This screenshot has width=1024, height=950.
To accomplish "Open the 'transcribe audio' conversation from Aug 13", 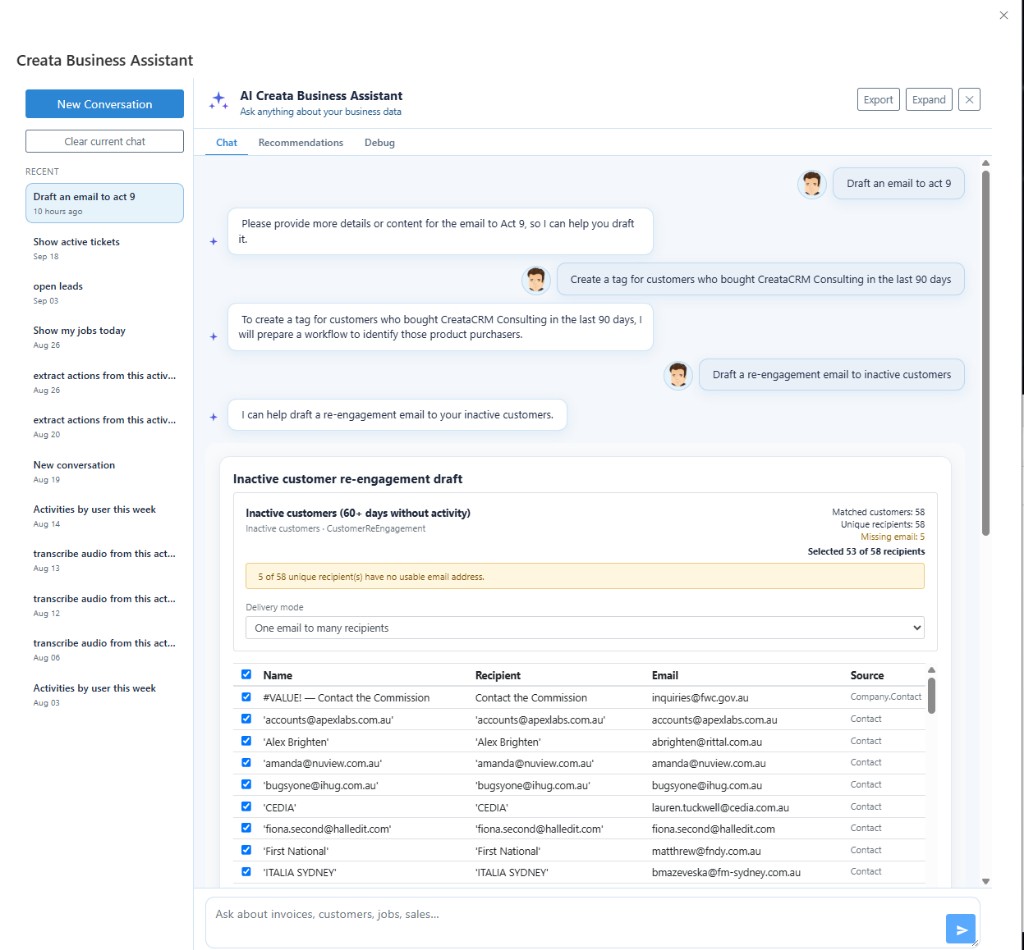I will [x=104, y=560].
